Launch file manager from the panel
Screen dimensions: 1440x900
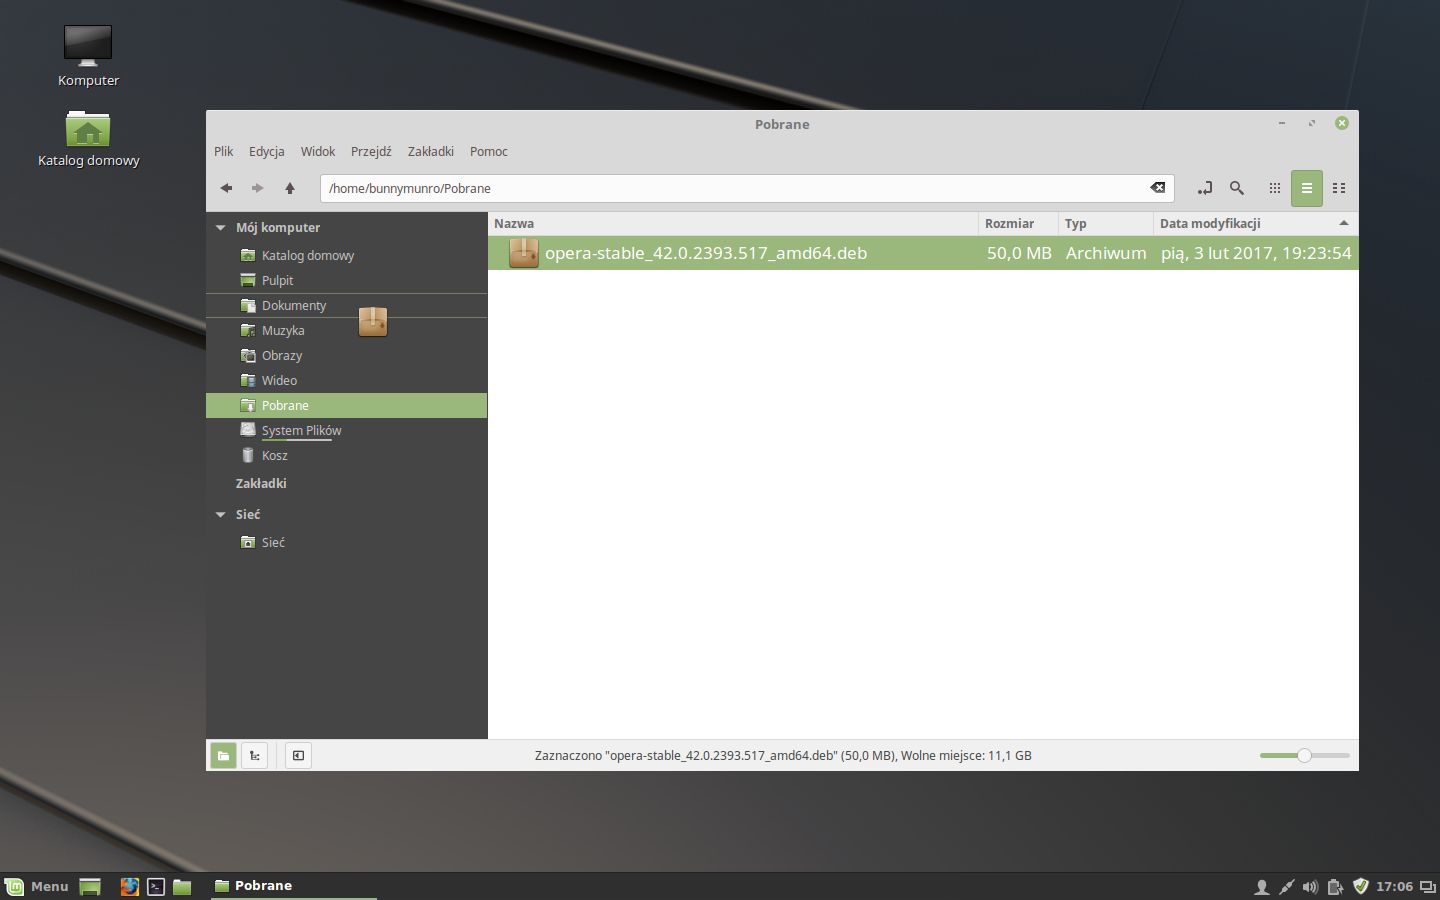182,887
